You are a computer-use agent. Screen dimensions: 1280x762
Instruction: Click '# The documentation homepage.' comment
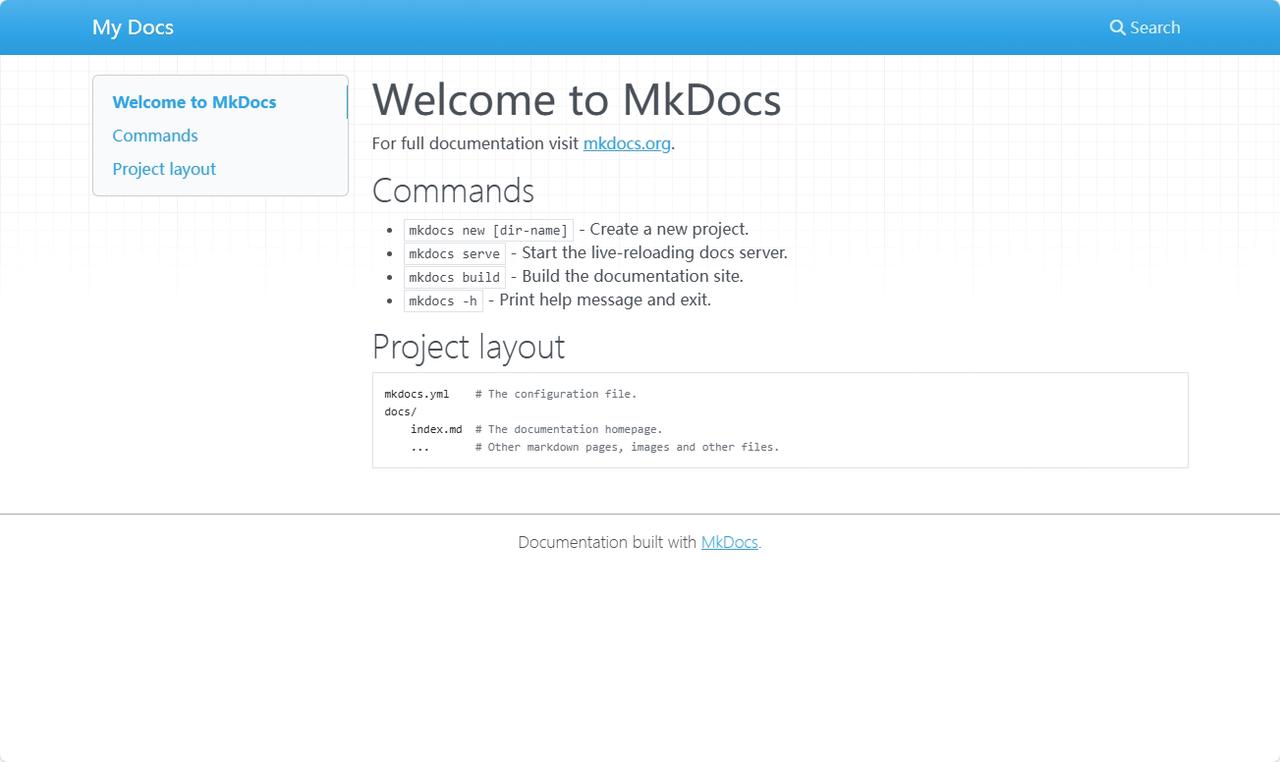[x=569, y=430]
